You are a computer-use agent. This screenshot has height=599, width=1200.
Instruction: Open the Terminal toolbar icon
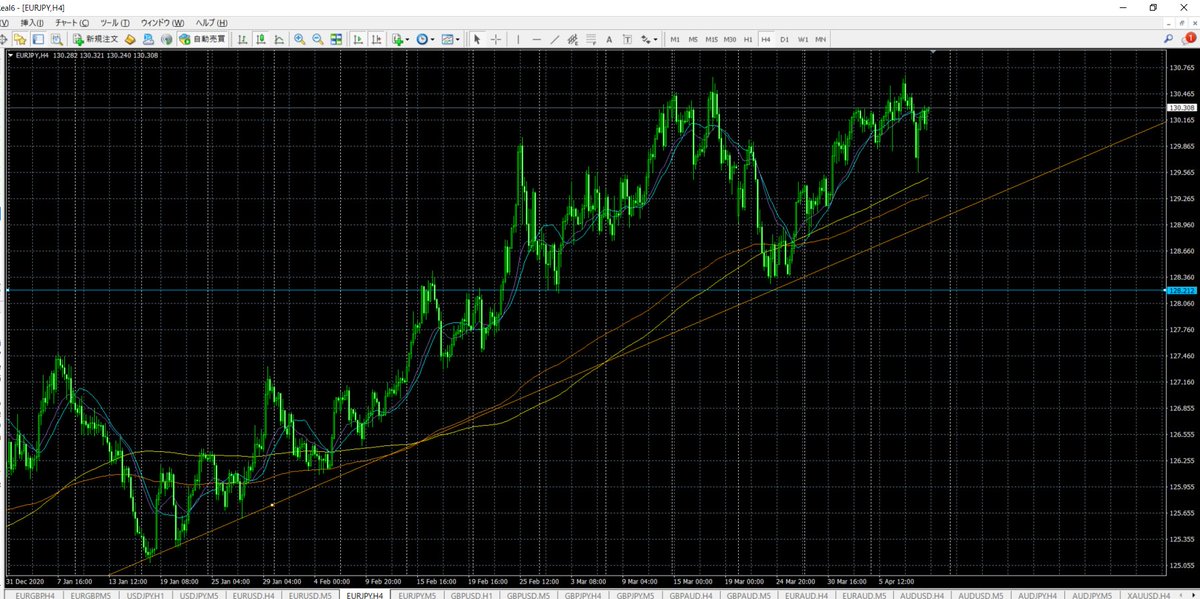(38, 39)
